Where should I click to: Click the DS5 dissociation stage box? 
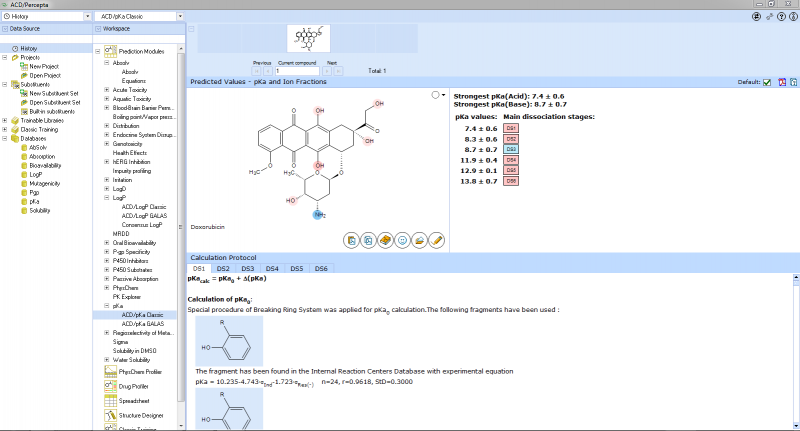click(511, 170)
